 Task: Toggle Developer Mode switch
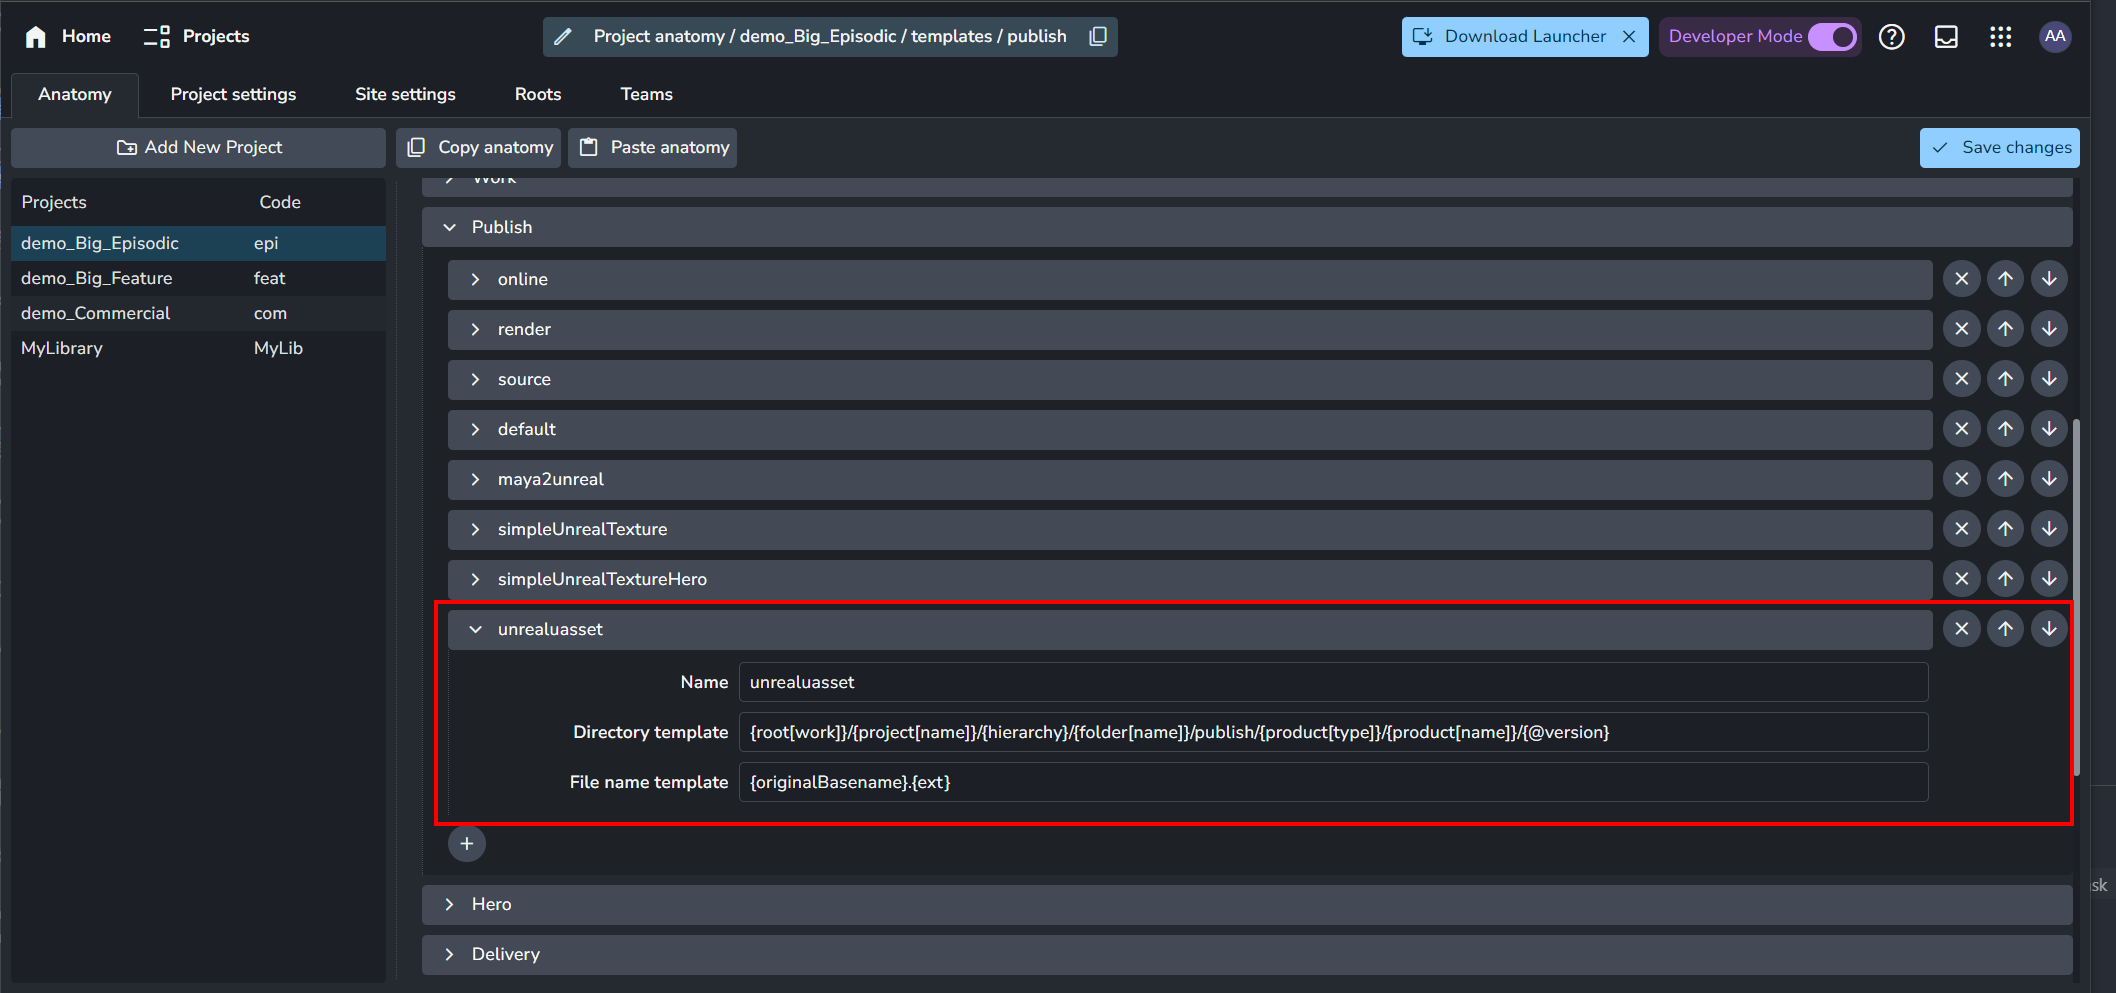1832,37
